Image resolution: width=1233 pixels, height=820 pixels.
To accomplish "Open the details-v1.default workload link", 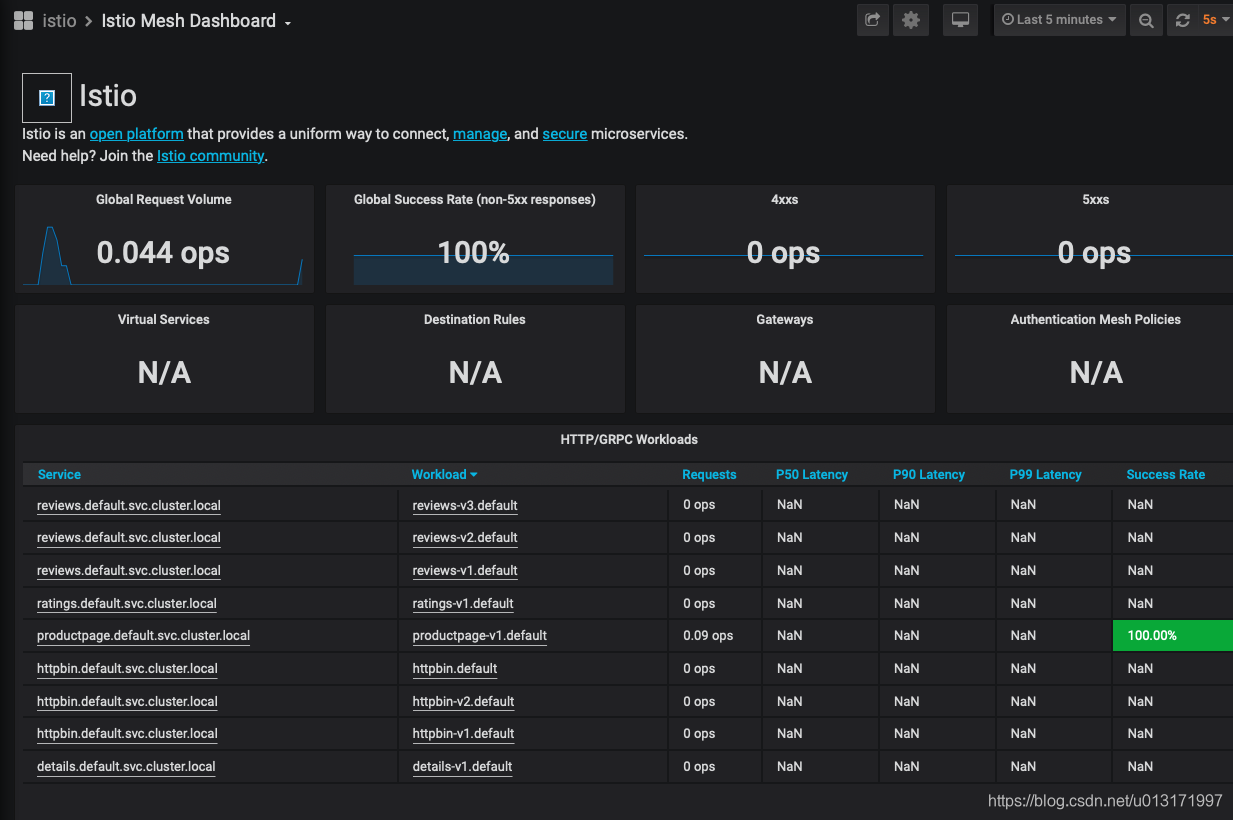I will click(x=462, y=767).
